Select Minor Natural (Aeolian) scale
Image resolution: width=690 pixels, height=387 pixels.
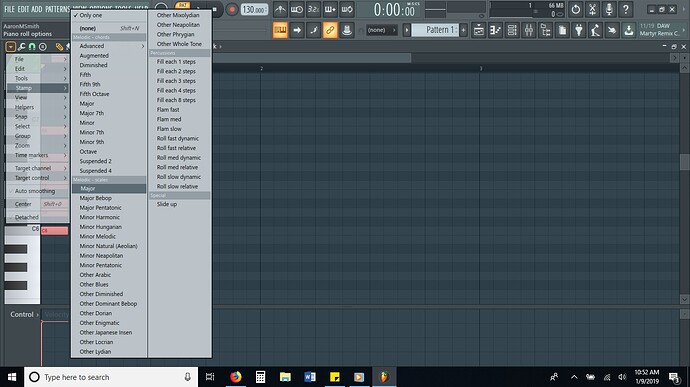(x=109, y=246)
